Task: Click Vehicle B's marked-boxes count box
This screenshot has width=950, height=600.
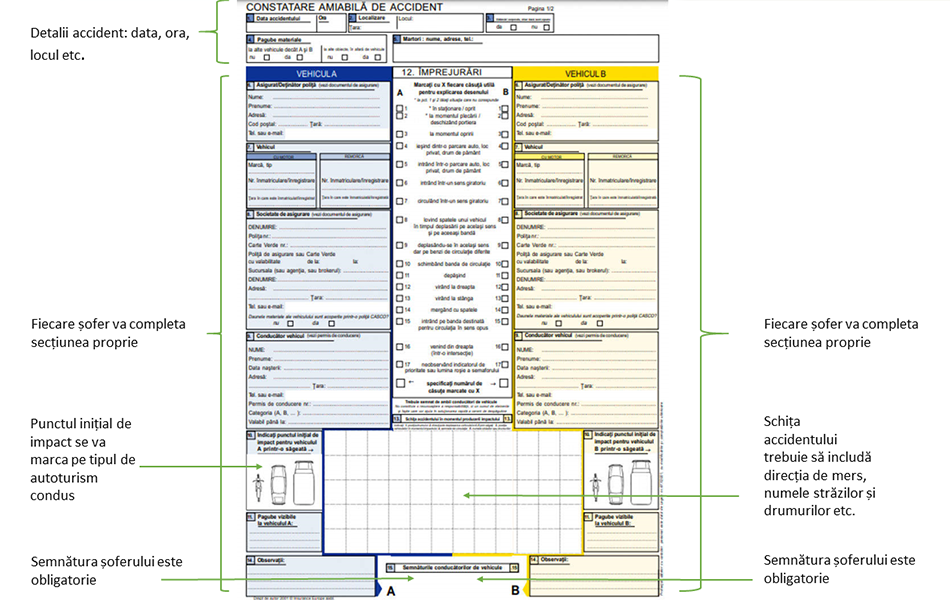Action: [503, 383]
